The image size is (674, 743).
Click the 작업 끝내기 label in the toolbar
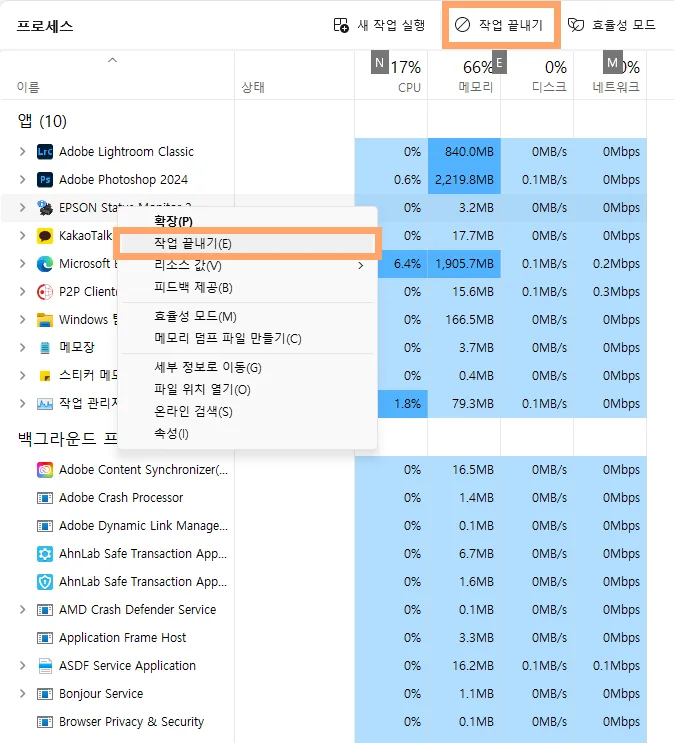(x=510, y=25)
